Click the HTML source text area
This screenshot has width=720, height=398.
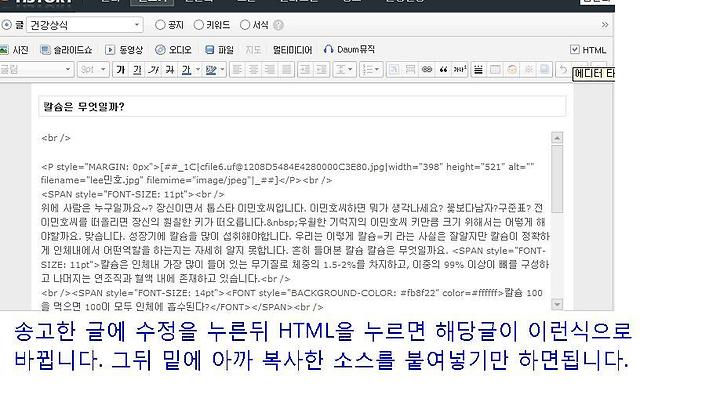tap(295, 221)
